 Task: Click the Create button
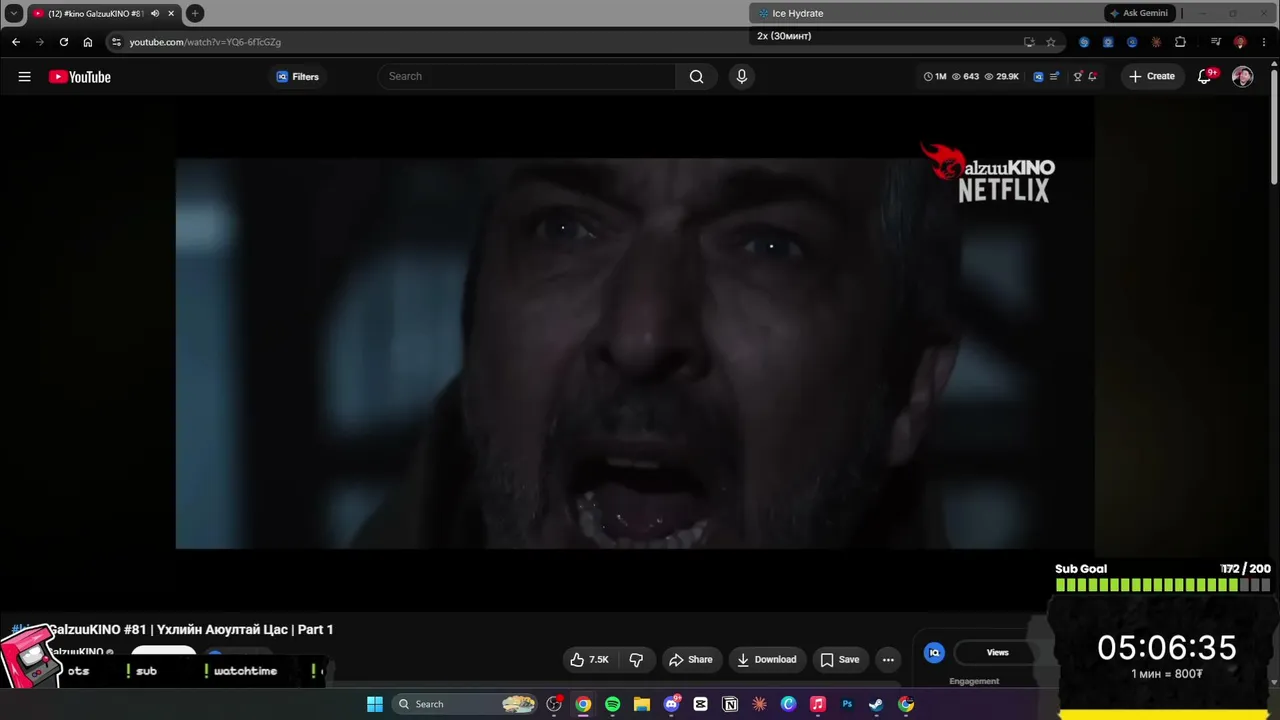[1151, 77]
